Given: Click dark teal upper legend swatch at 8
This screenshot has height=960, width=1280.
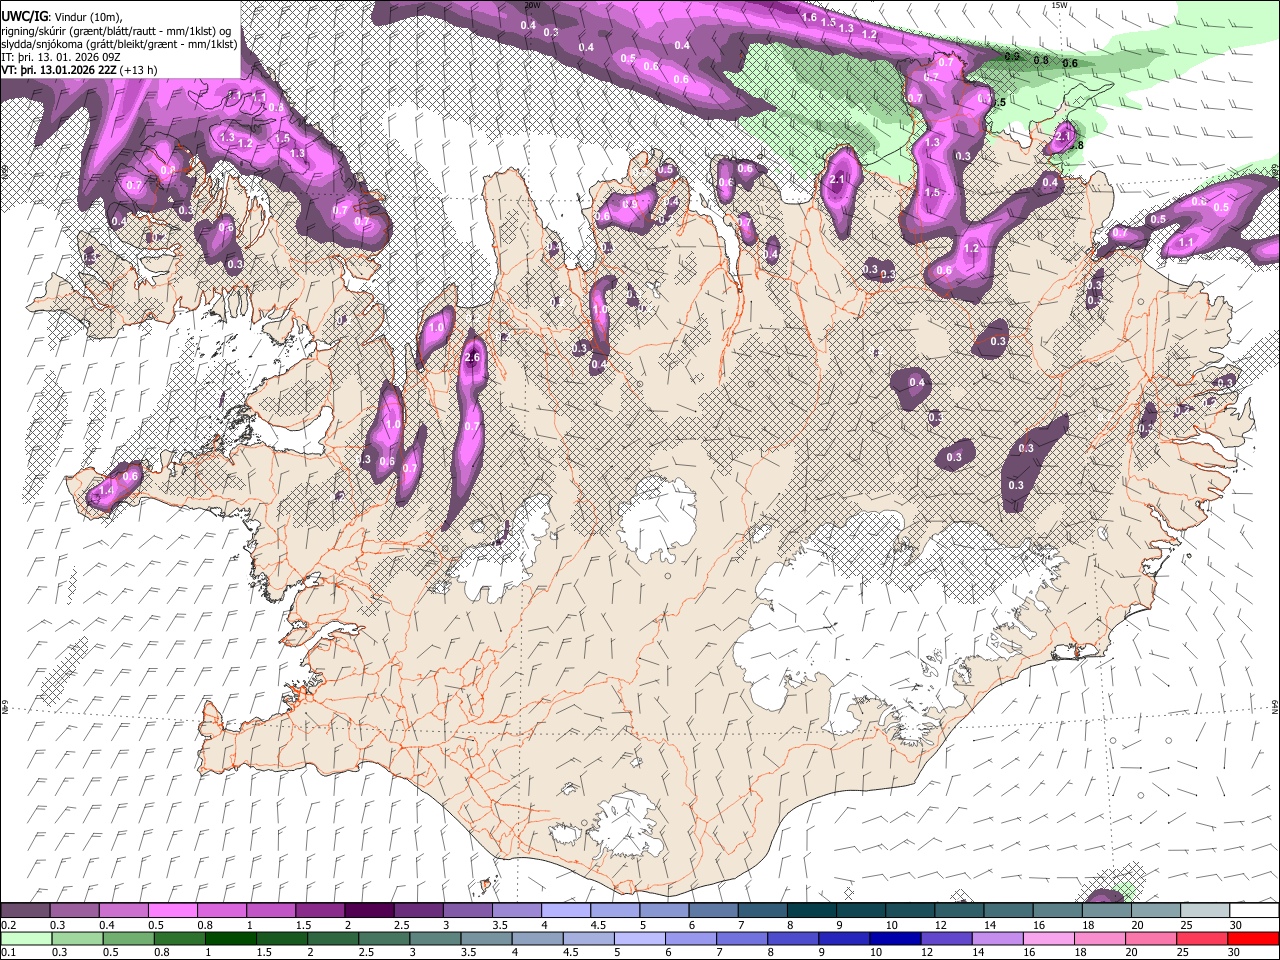Looking at the screenshot, I should tap(812, 910).
